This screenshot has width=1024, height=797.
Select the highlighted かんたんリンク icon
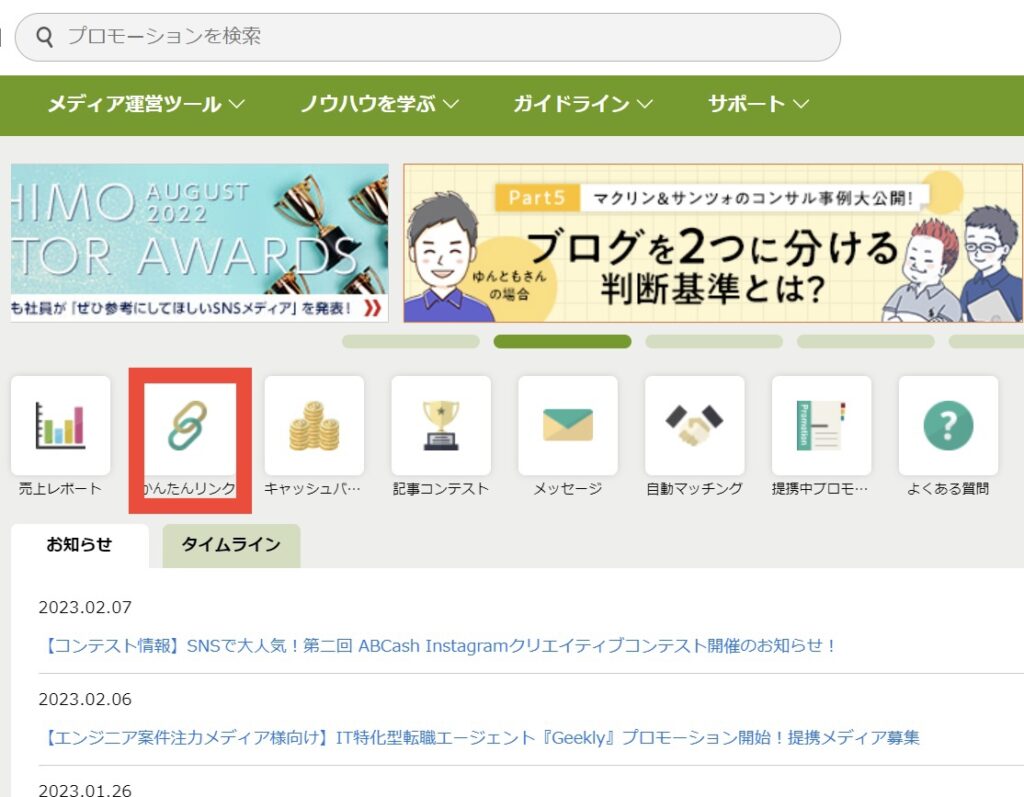pyautogui.click(x=190, y=425)
